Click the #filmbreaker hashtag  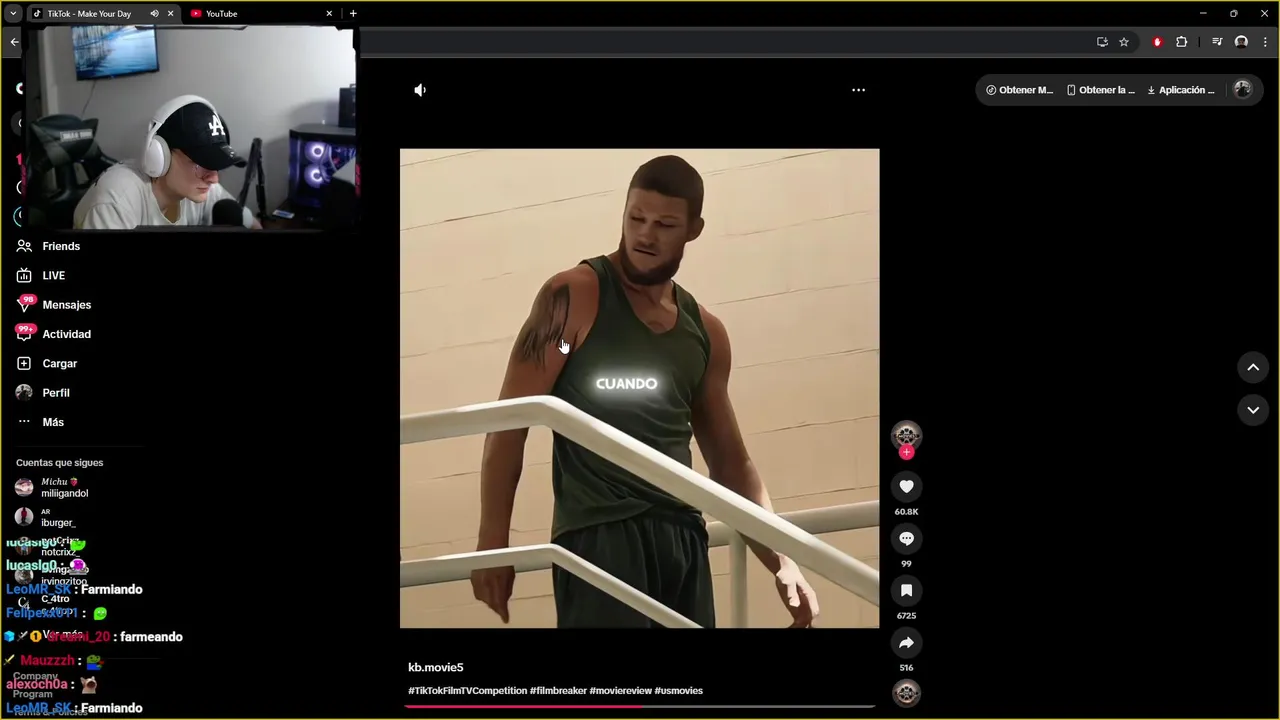[x=558, y=691]
